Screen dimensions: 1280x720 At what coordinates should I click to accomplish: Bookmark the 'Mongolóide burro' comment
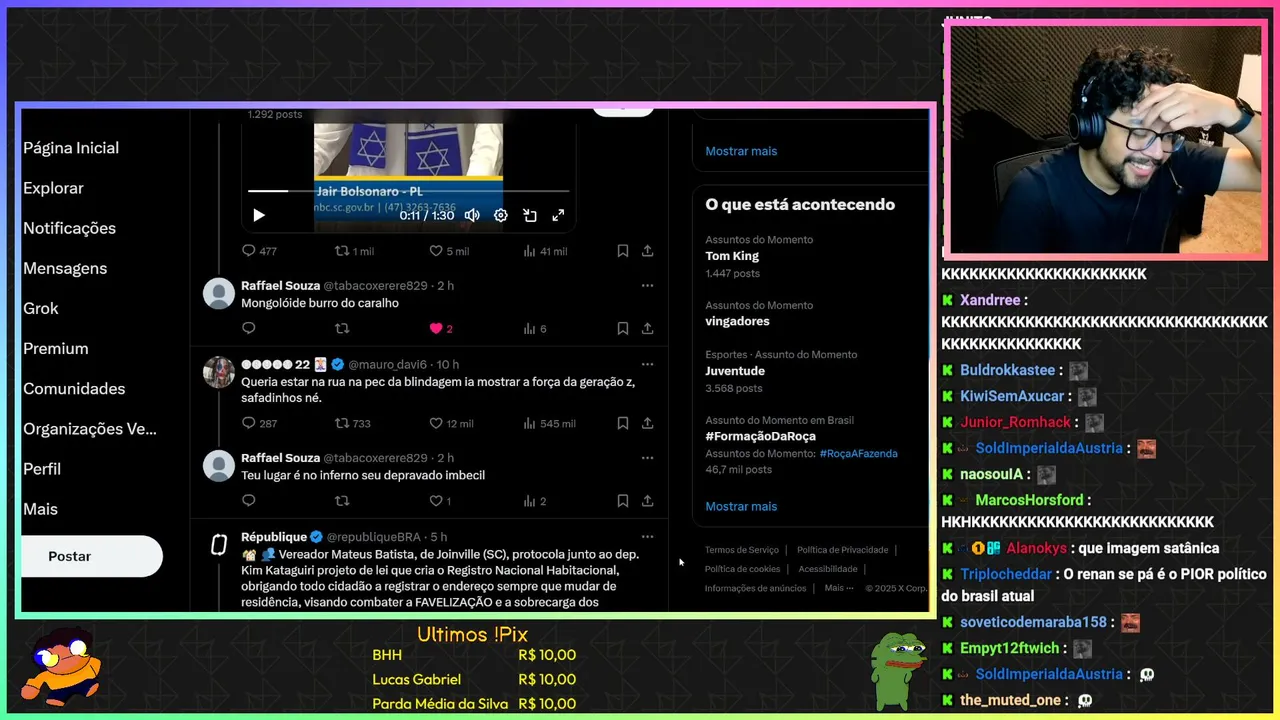[622, 328]
